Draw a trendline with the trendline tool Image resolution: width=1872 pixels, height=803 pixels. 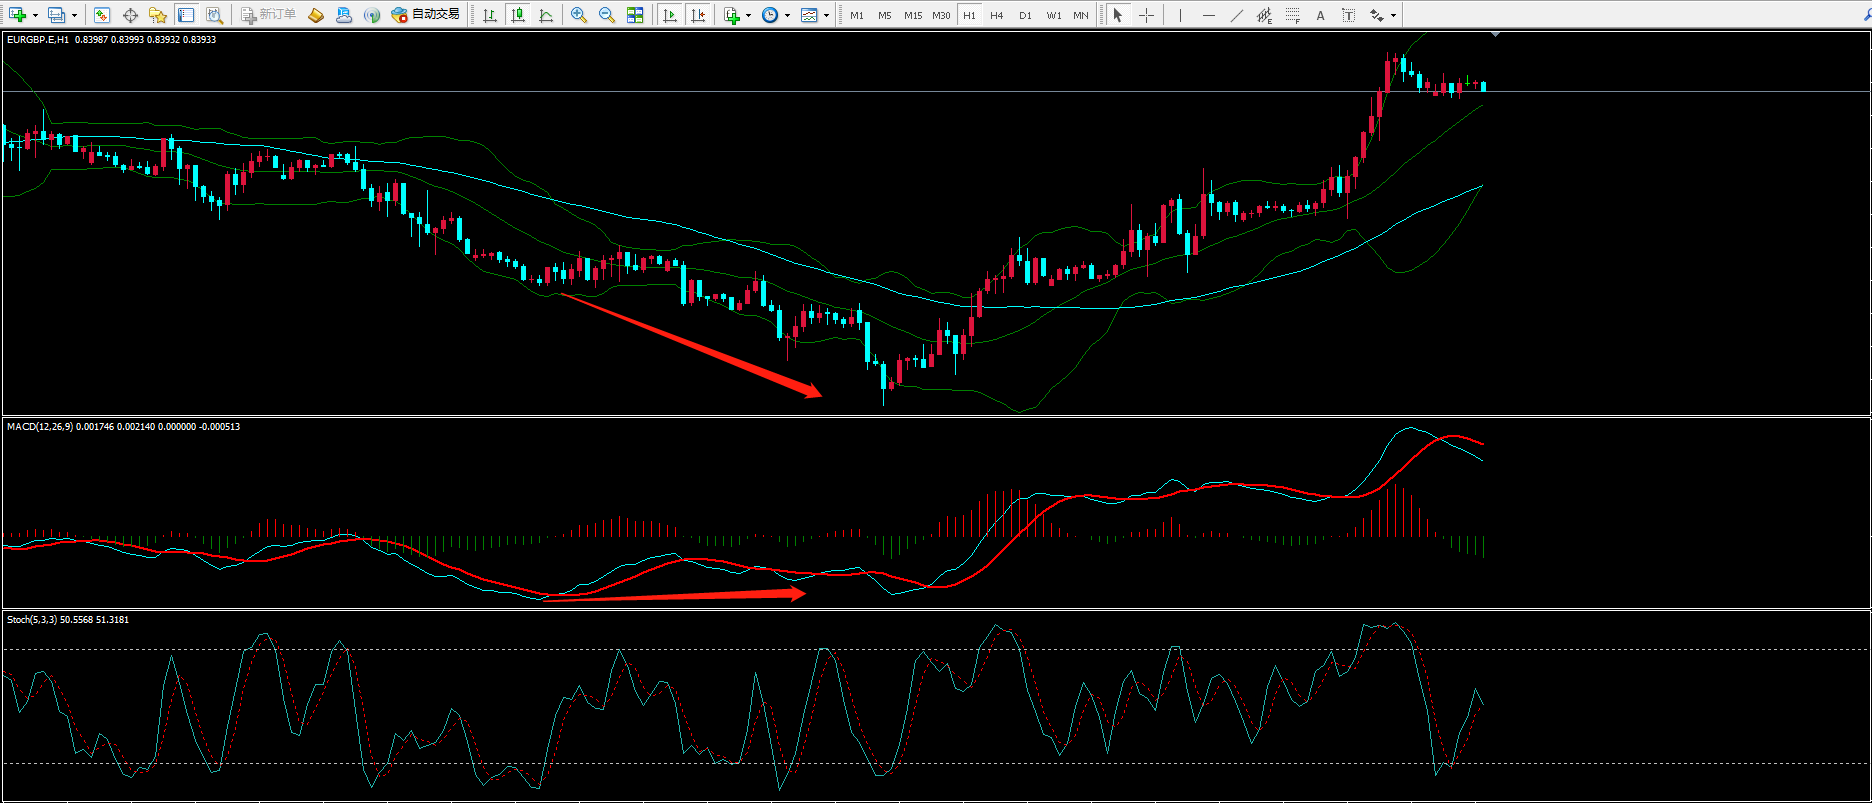(1237, 15)
